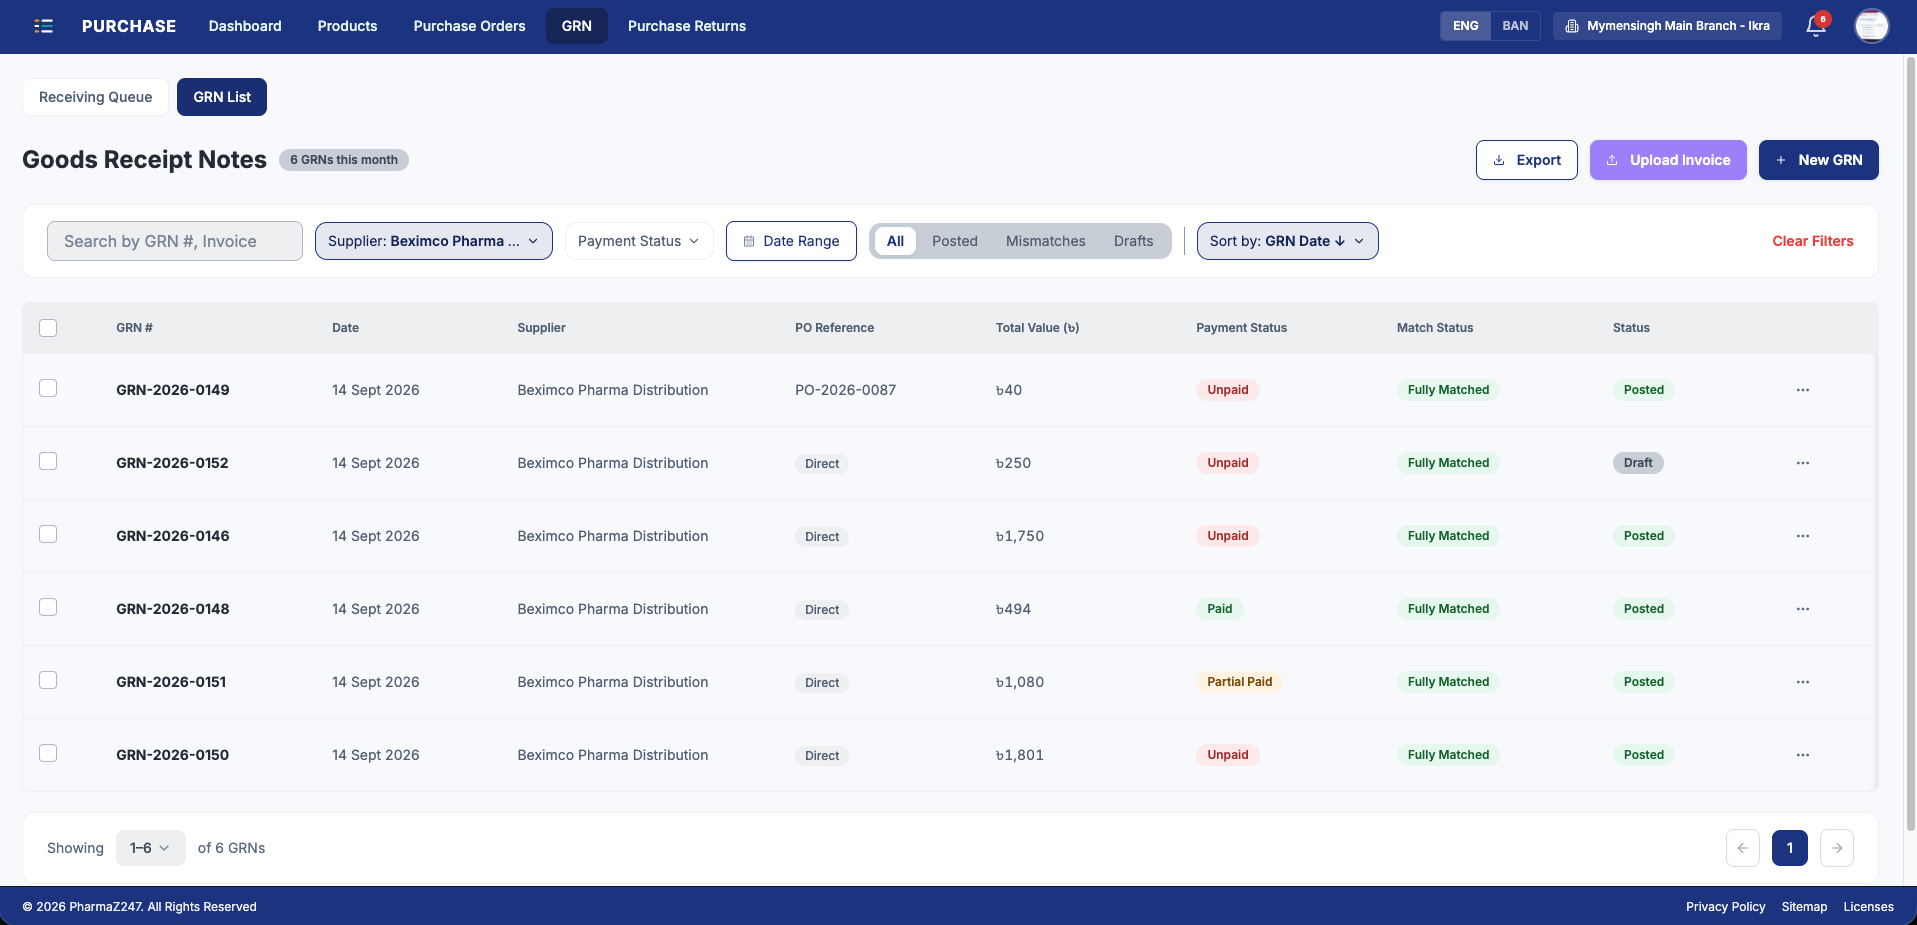Open the Mymensingh Main Branch selector

pos(1667,26)
